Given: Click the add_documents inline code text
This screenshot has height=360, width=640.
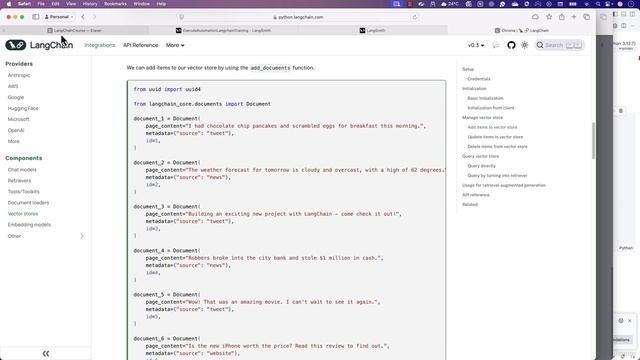Looking at the screenshot, I should (270, 68).
